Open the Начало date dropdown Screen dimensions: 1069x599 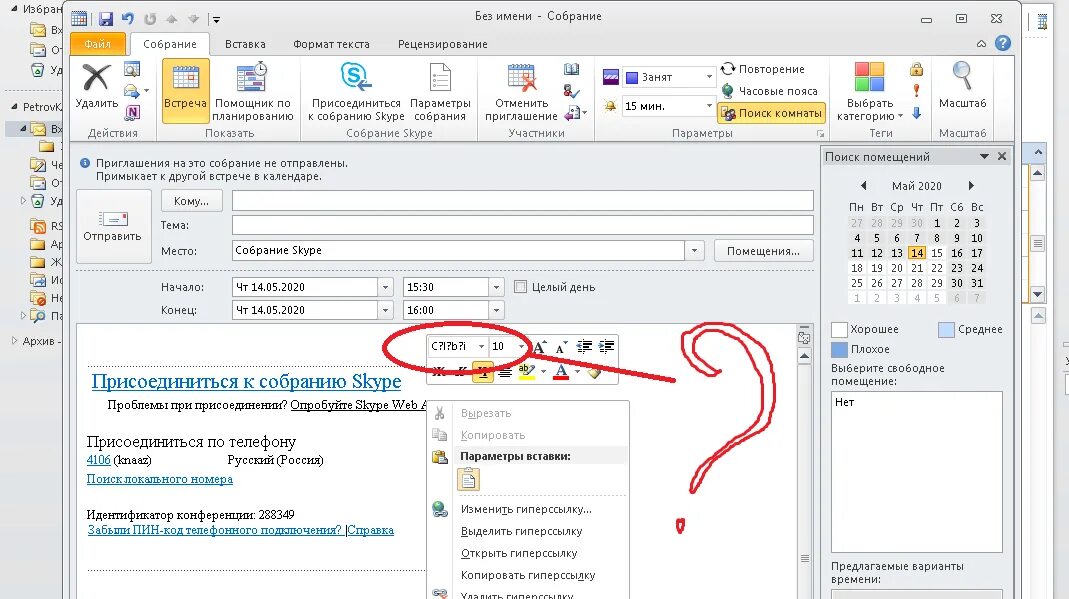click(x=385, y=287)
